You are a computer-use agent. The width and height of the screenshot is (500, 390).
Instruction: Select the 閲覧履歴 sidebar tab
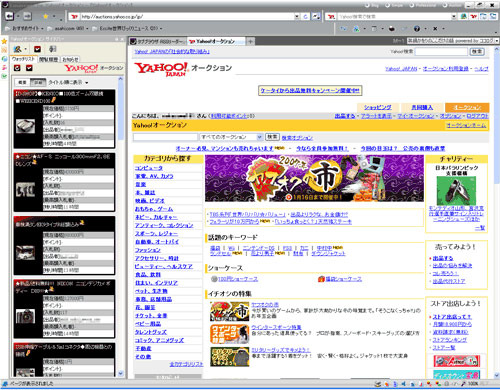[x=49, y=59]
